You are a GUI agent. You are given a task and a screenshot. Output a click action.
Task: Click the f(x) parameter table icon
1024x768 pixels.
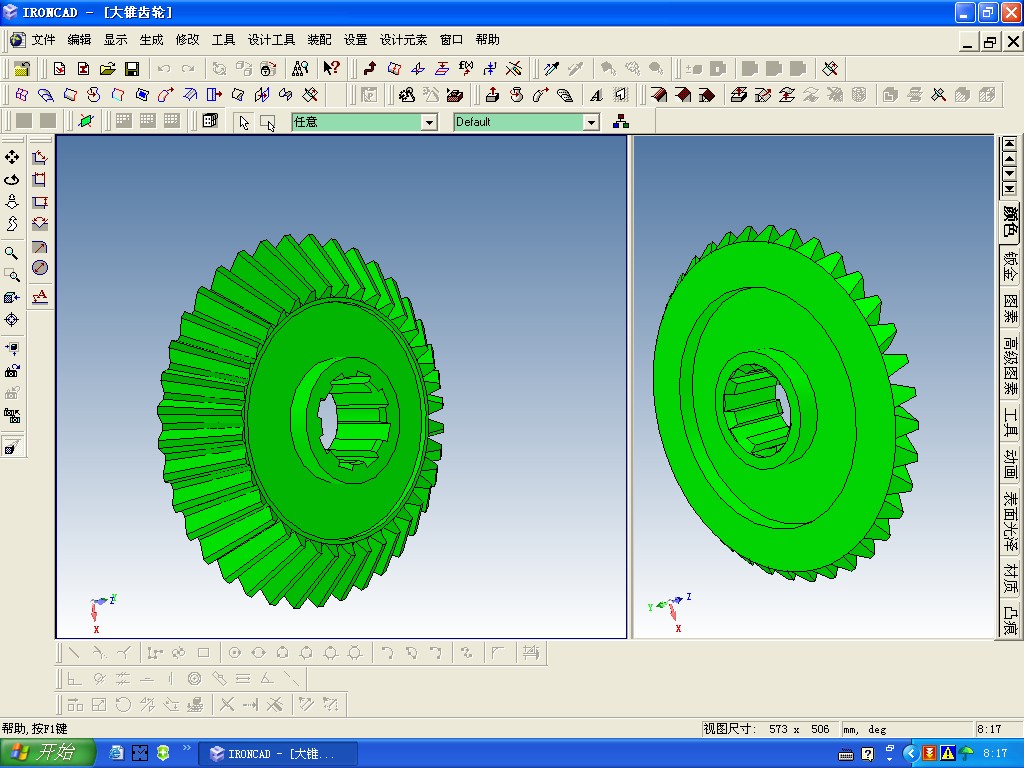[x=466, y=68]
